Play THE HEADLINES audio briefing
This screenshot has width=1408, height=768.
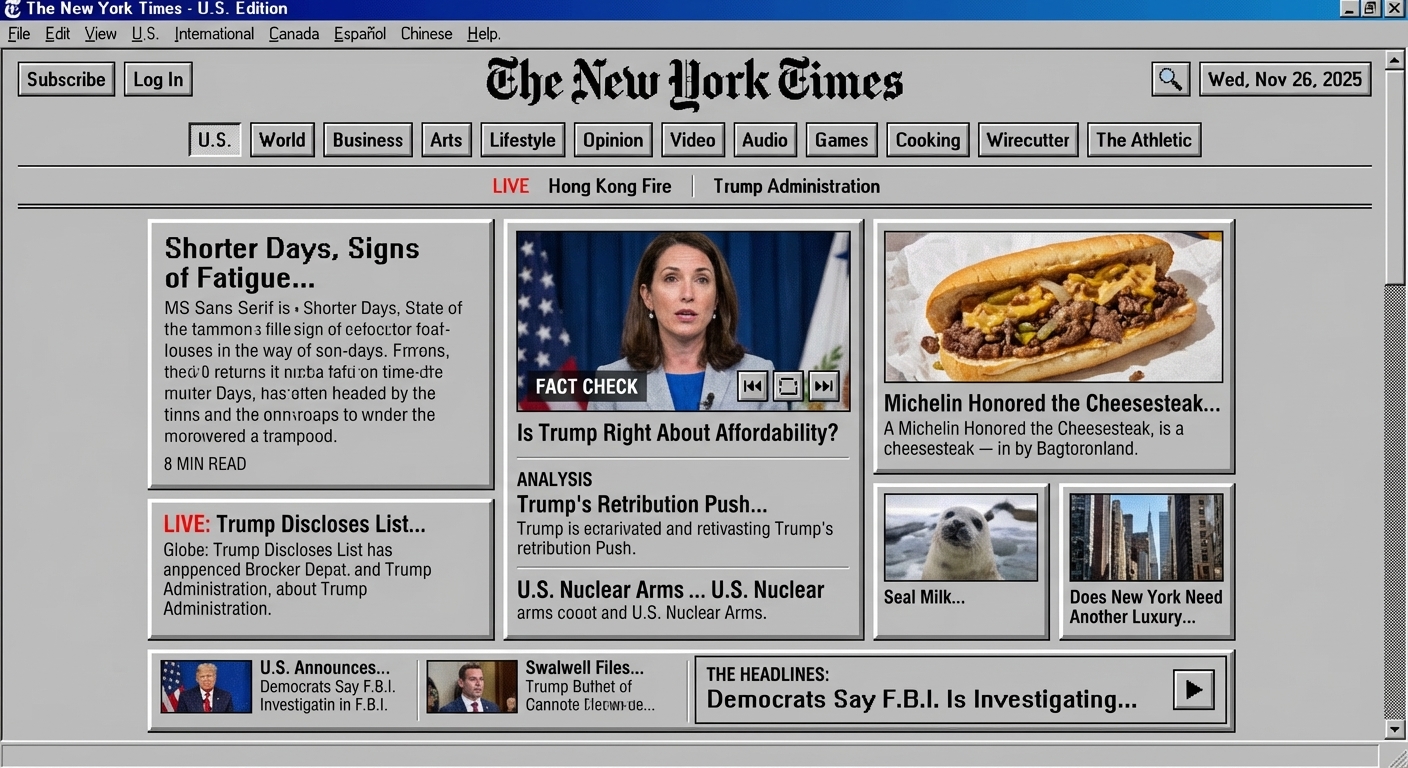tap(1192, 689)
